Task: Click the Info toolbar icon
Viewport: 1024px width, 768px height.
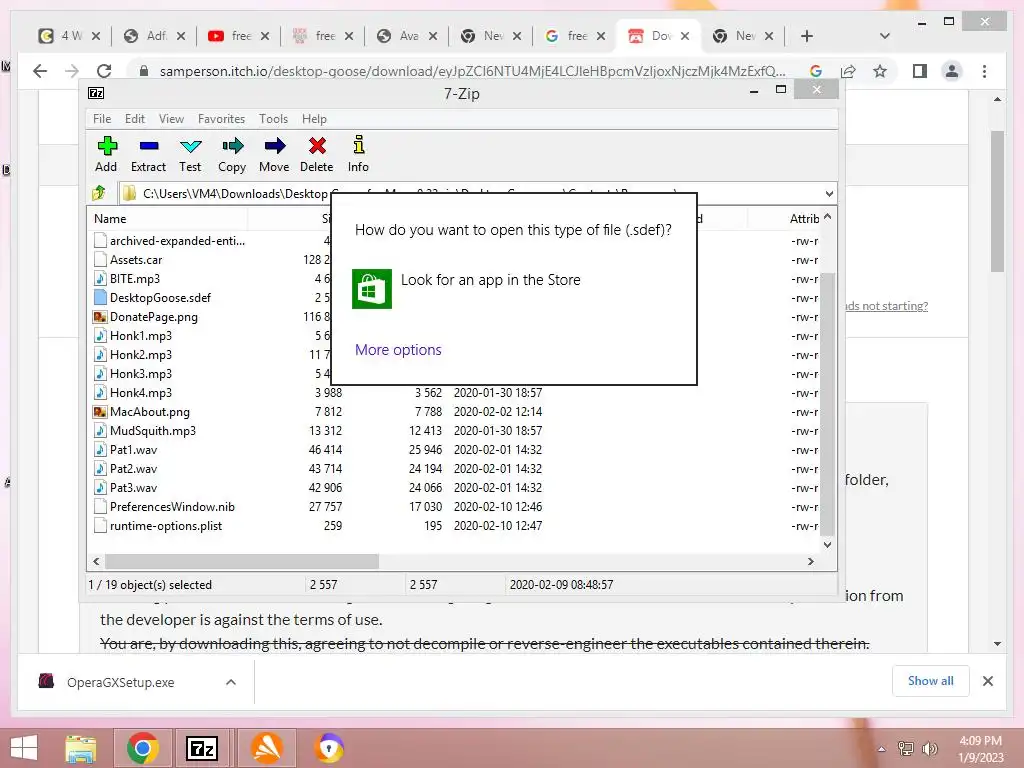Action: click(x=358, y=154)
